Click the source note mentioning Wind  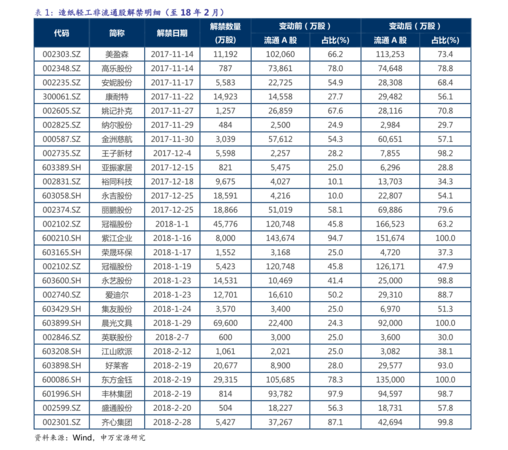click(x=90, y=438)
